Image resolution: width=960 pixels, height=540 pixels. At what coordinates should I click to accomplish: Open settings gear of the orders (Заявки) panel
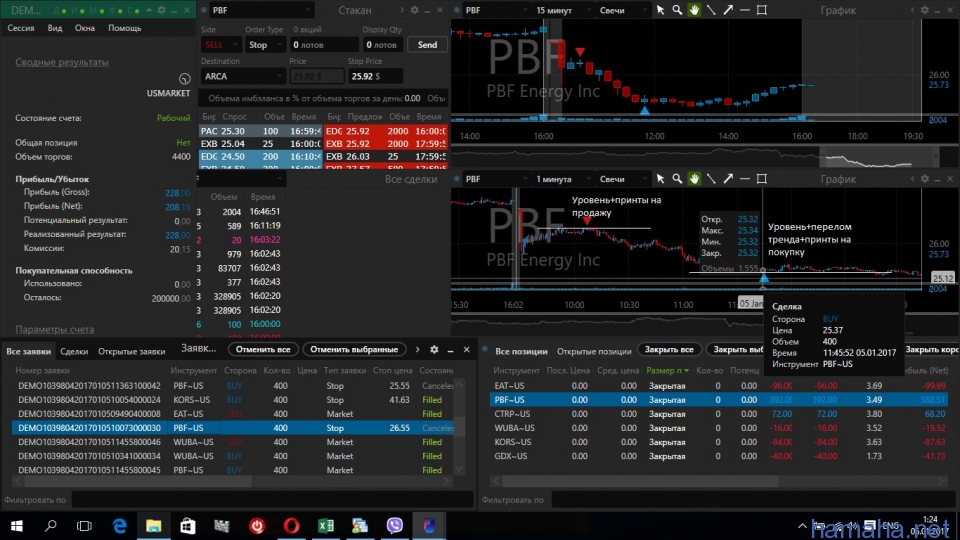434,350
